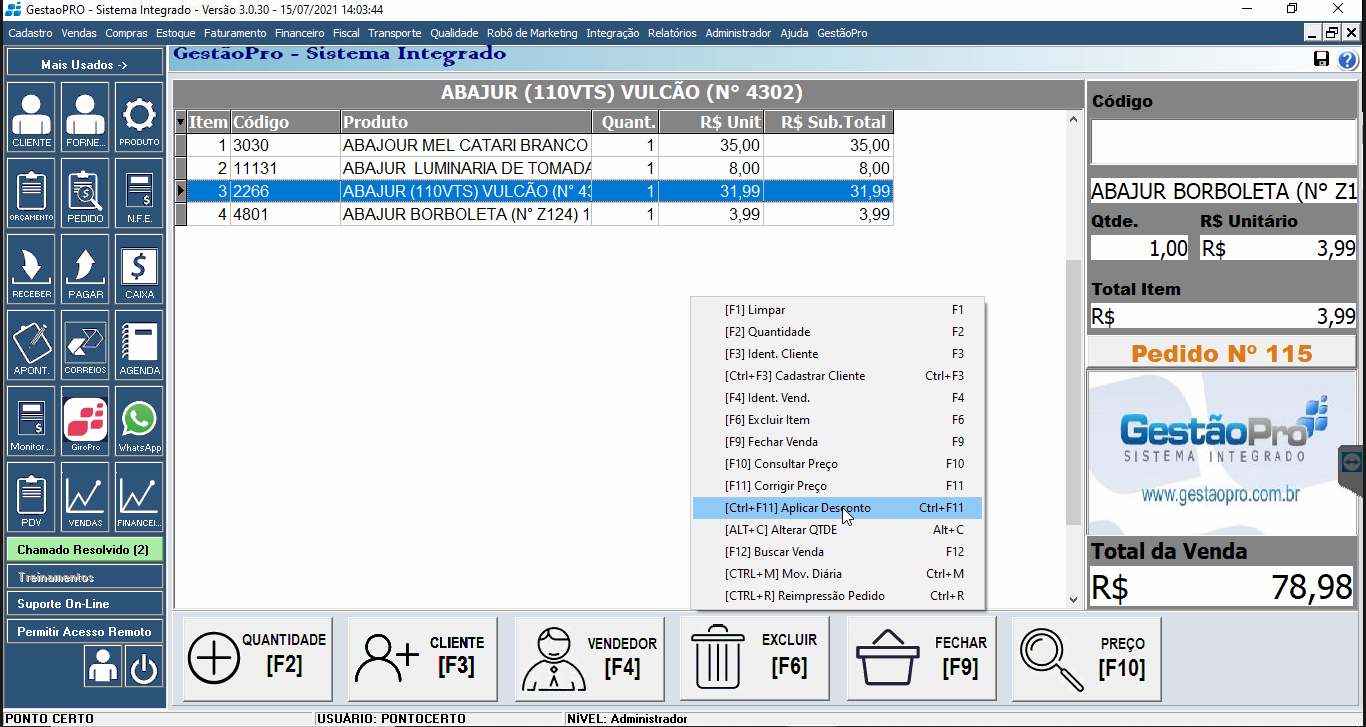
Task: Open the PDV sidebar shortcut
Action: click(x=33, y=497)
